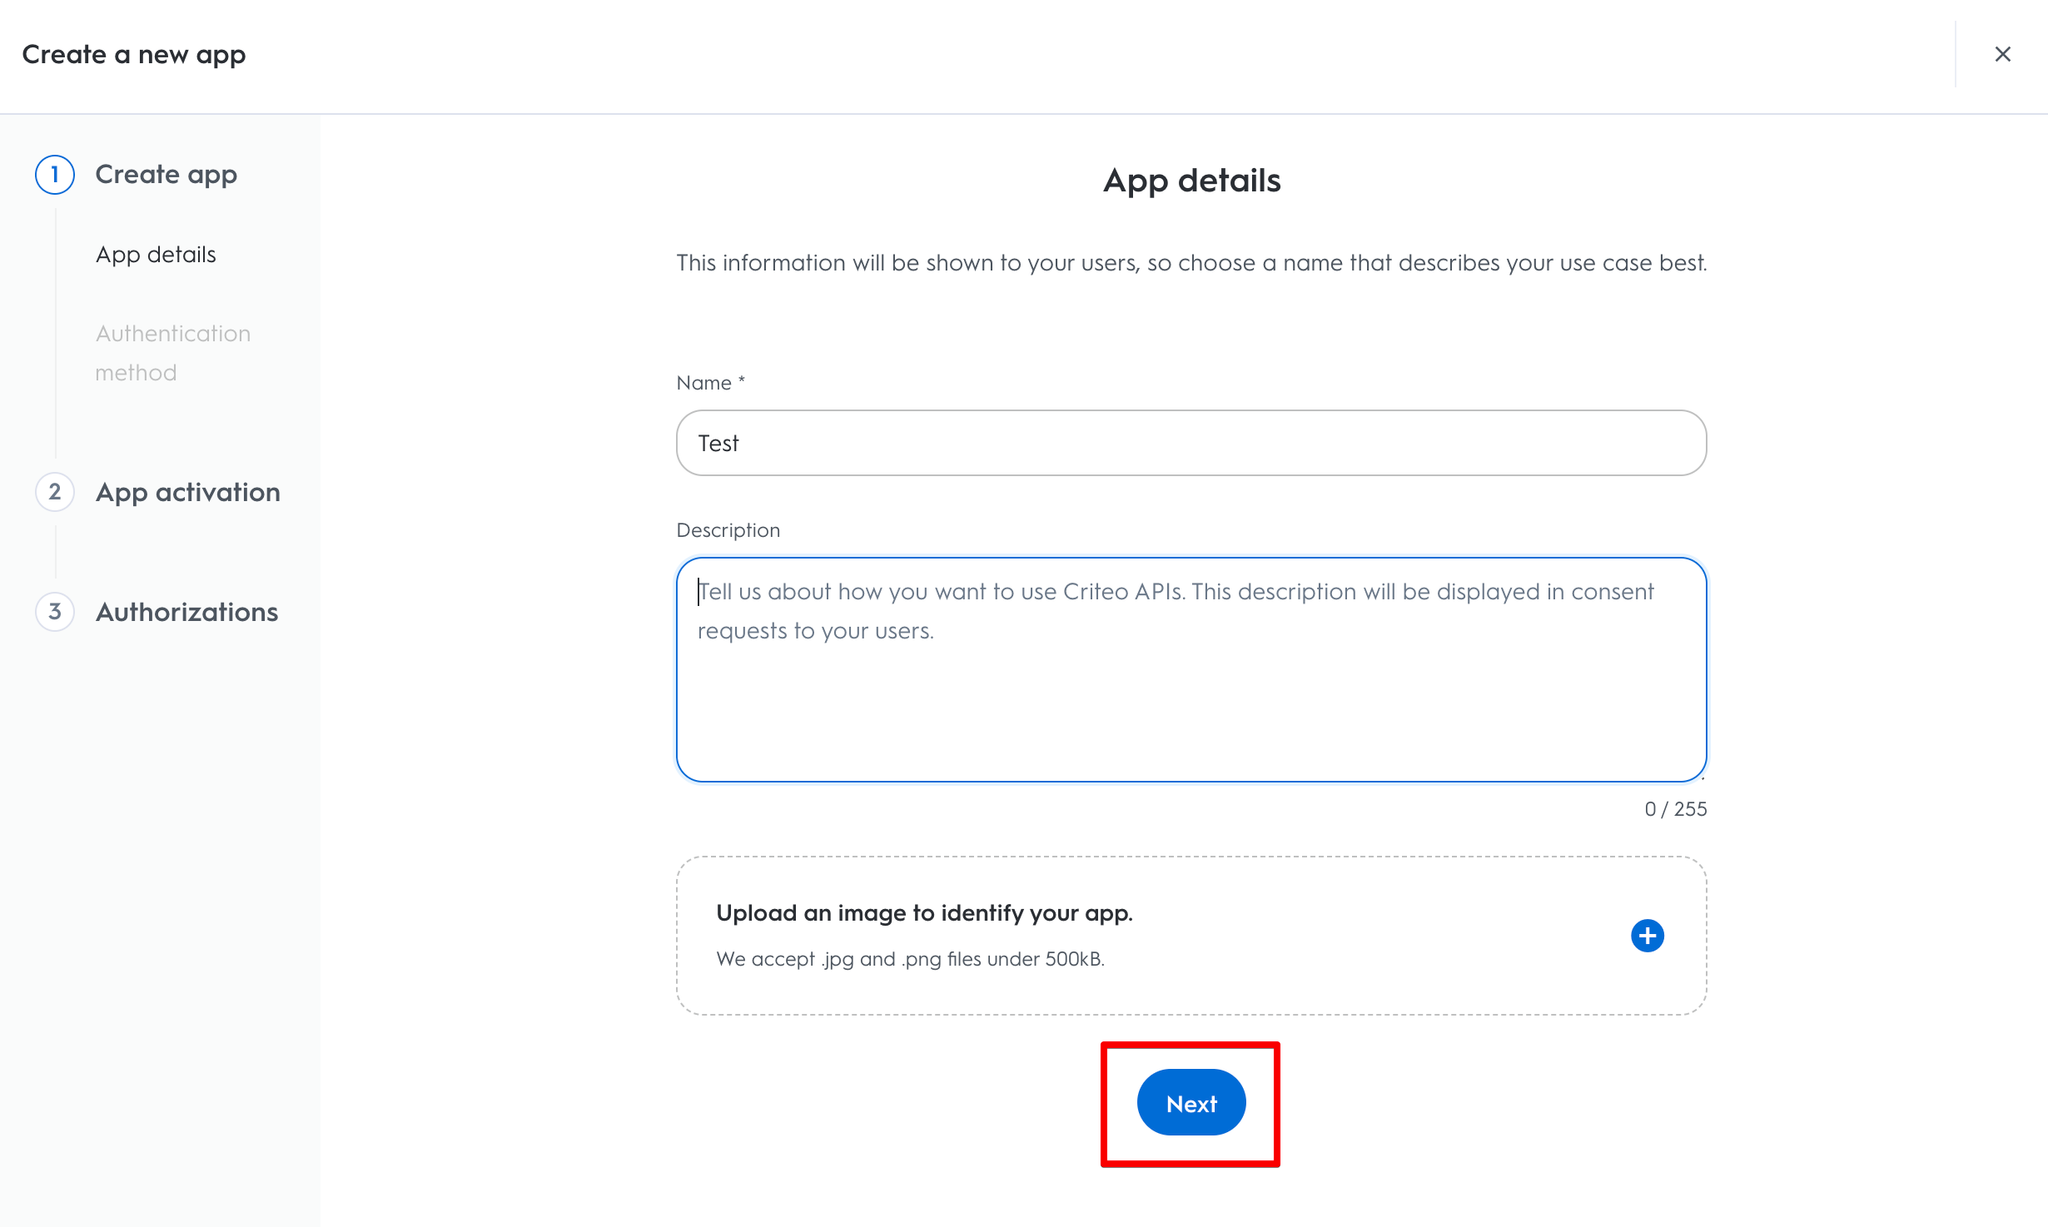
Task: Go to Authentication method sub-step
Action: 172,352
